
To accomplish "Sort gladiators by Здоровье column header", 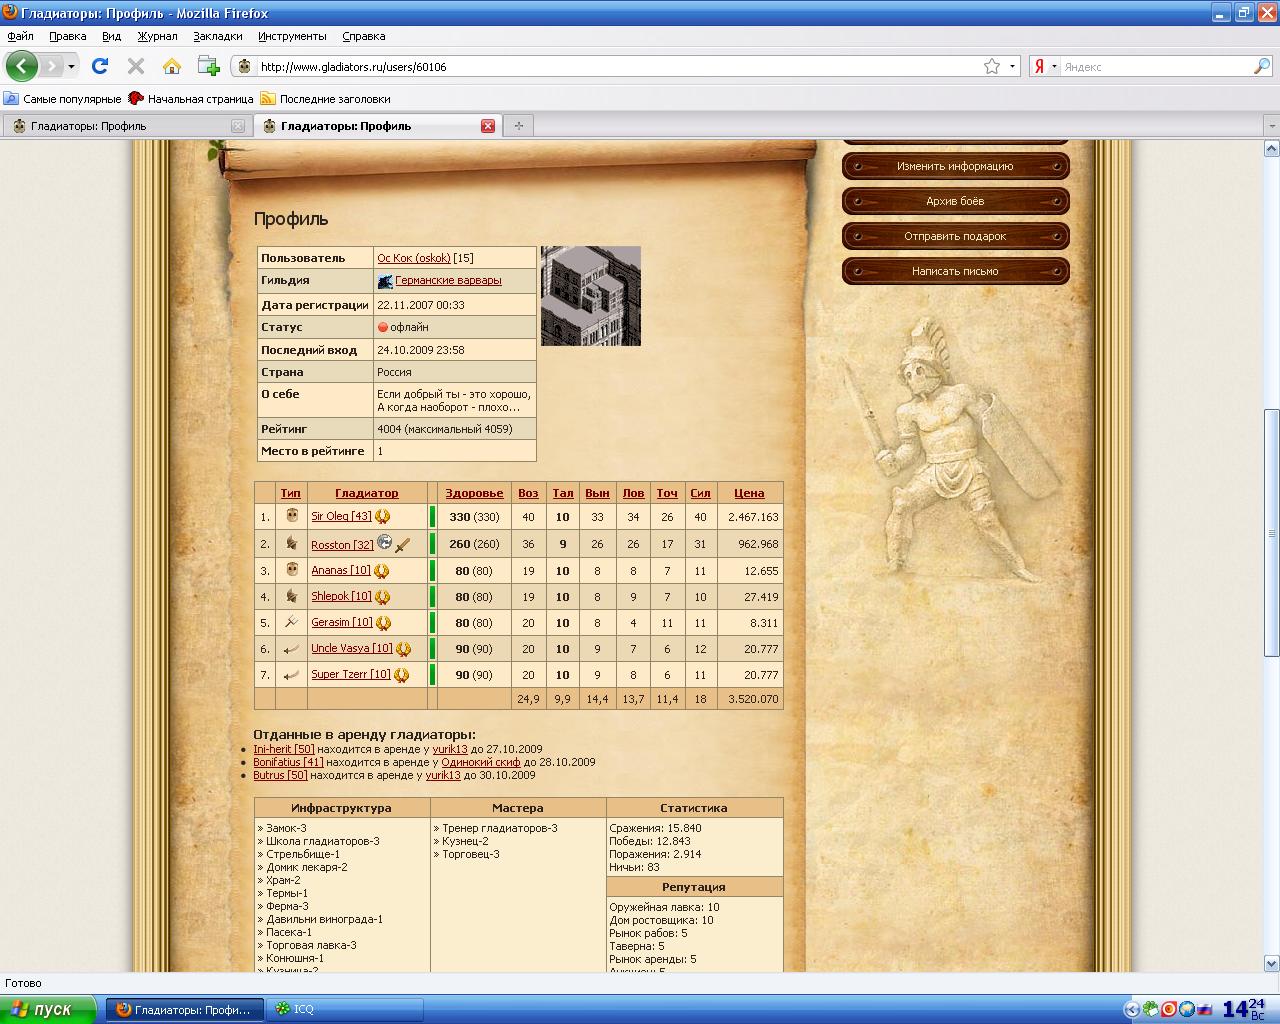I will (x=474, y=493).
